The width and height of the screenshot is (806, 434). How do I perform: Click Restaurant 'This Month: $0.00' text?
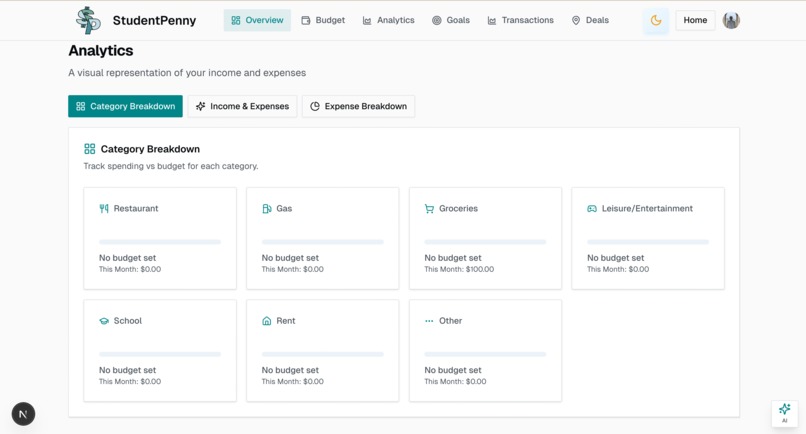click(130, 269)
